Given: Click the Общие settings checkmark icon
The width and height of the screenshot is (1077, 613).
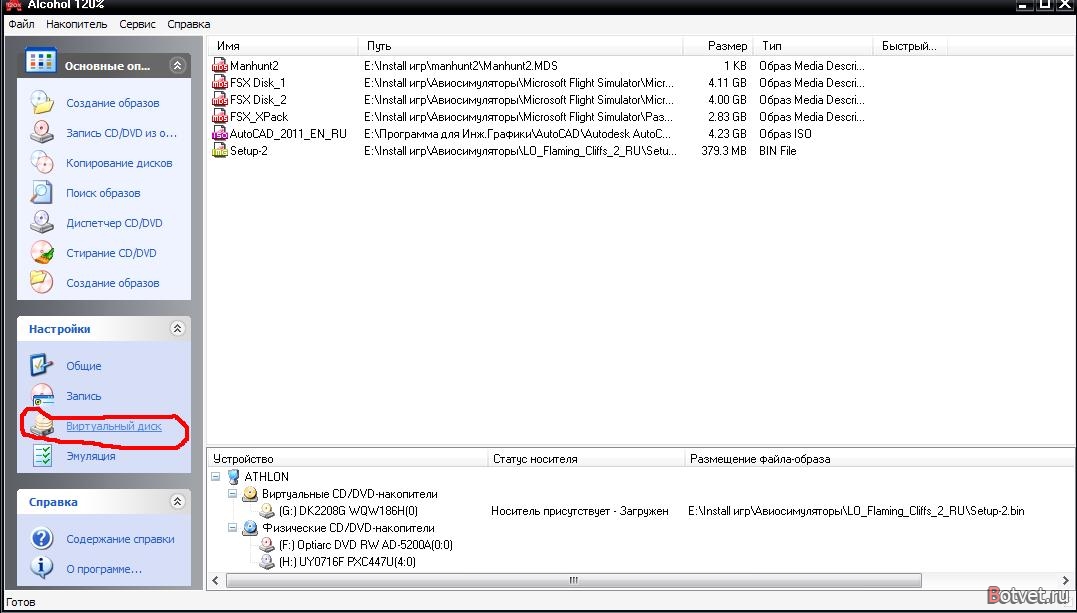Looking at the screenshot, I should coord(42,366).
